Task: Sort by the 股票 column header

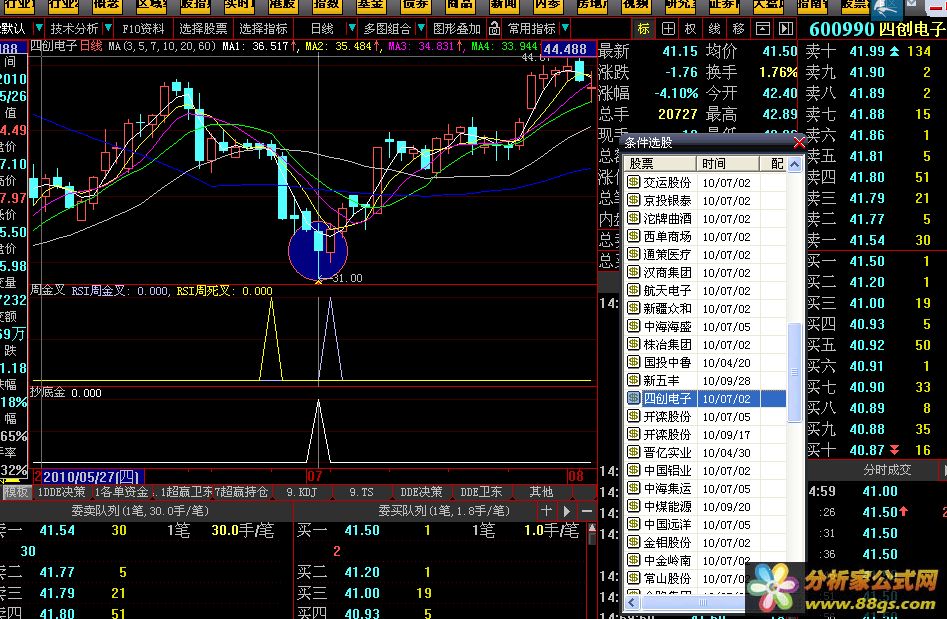Action: pos(660,164)
